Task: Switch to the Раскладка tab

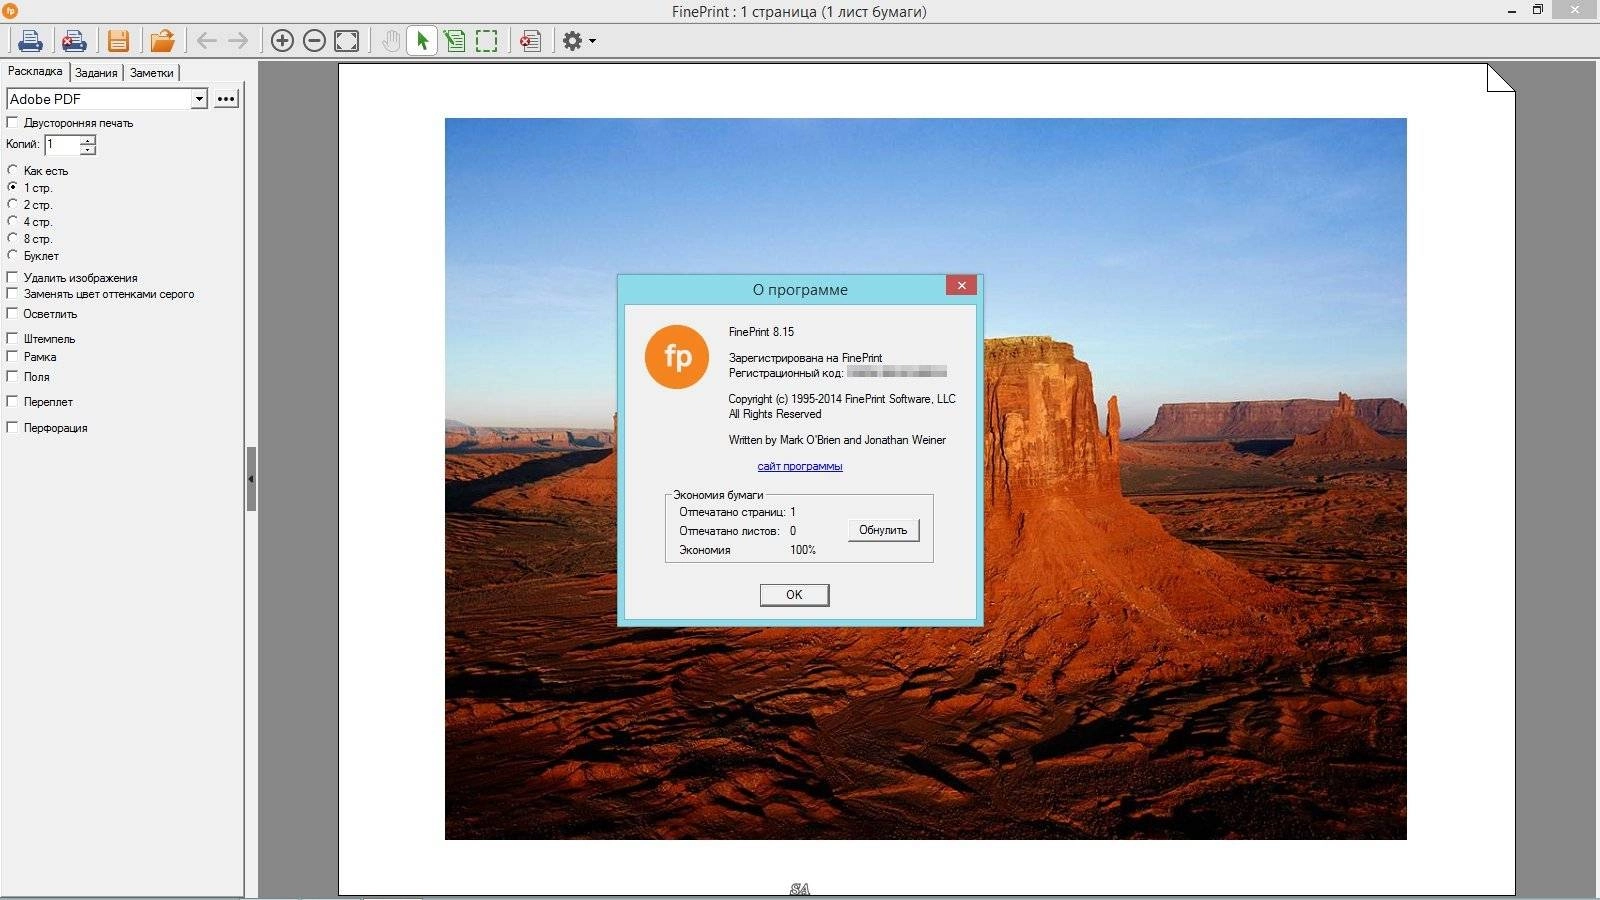Action: [x=35, y=71]
